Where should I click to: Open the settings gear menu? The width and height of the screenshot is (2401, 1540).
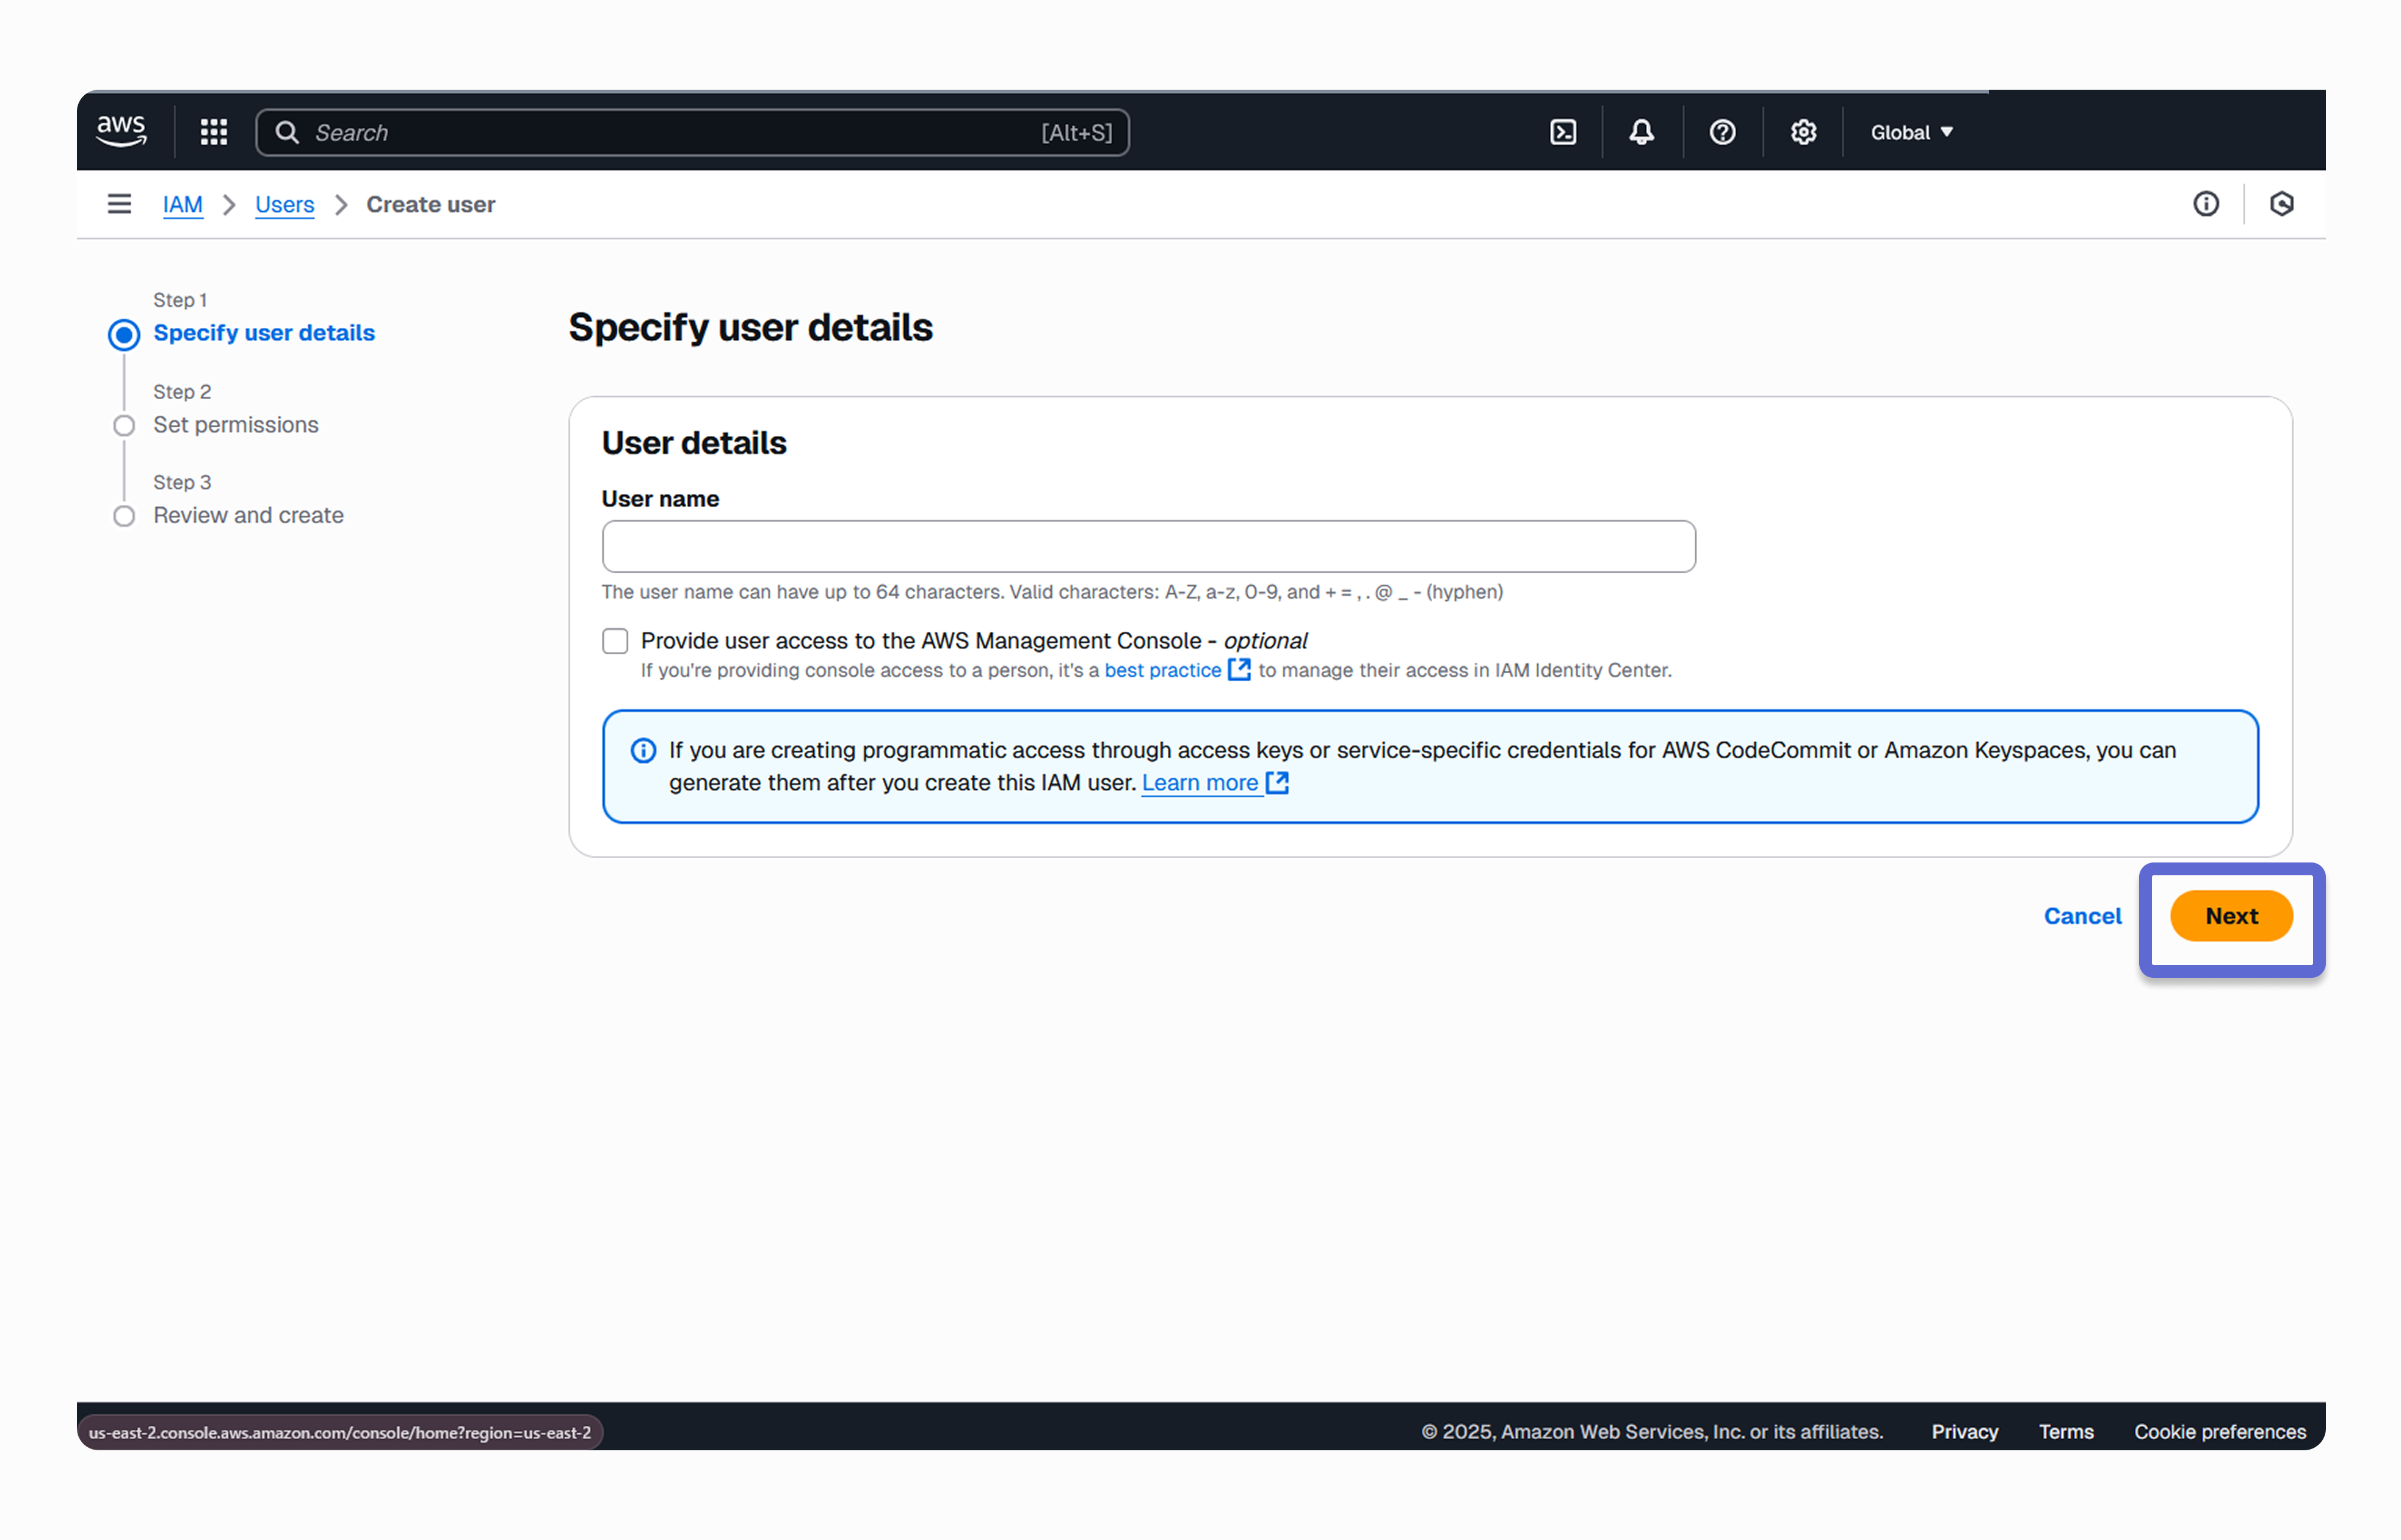1803,132
